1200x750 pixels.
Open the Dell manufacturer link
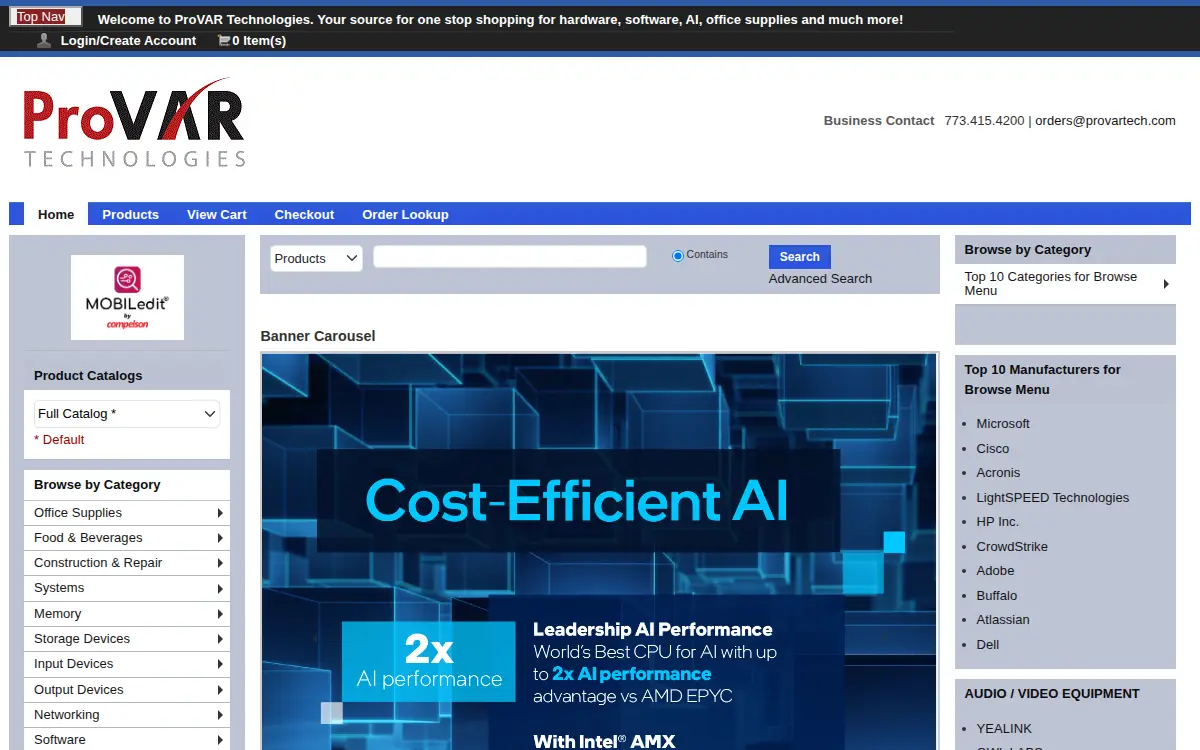click(x=988, y=645)
